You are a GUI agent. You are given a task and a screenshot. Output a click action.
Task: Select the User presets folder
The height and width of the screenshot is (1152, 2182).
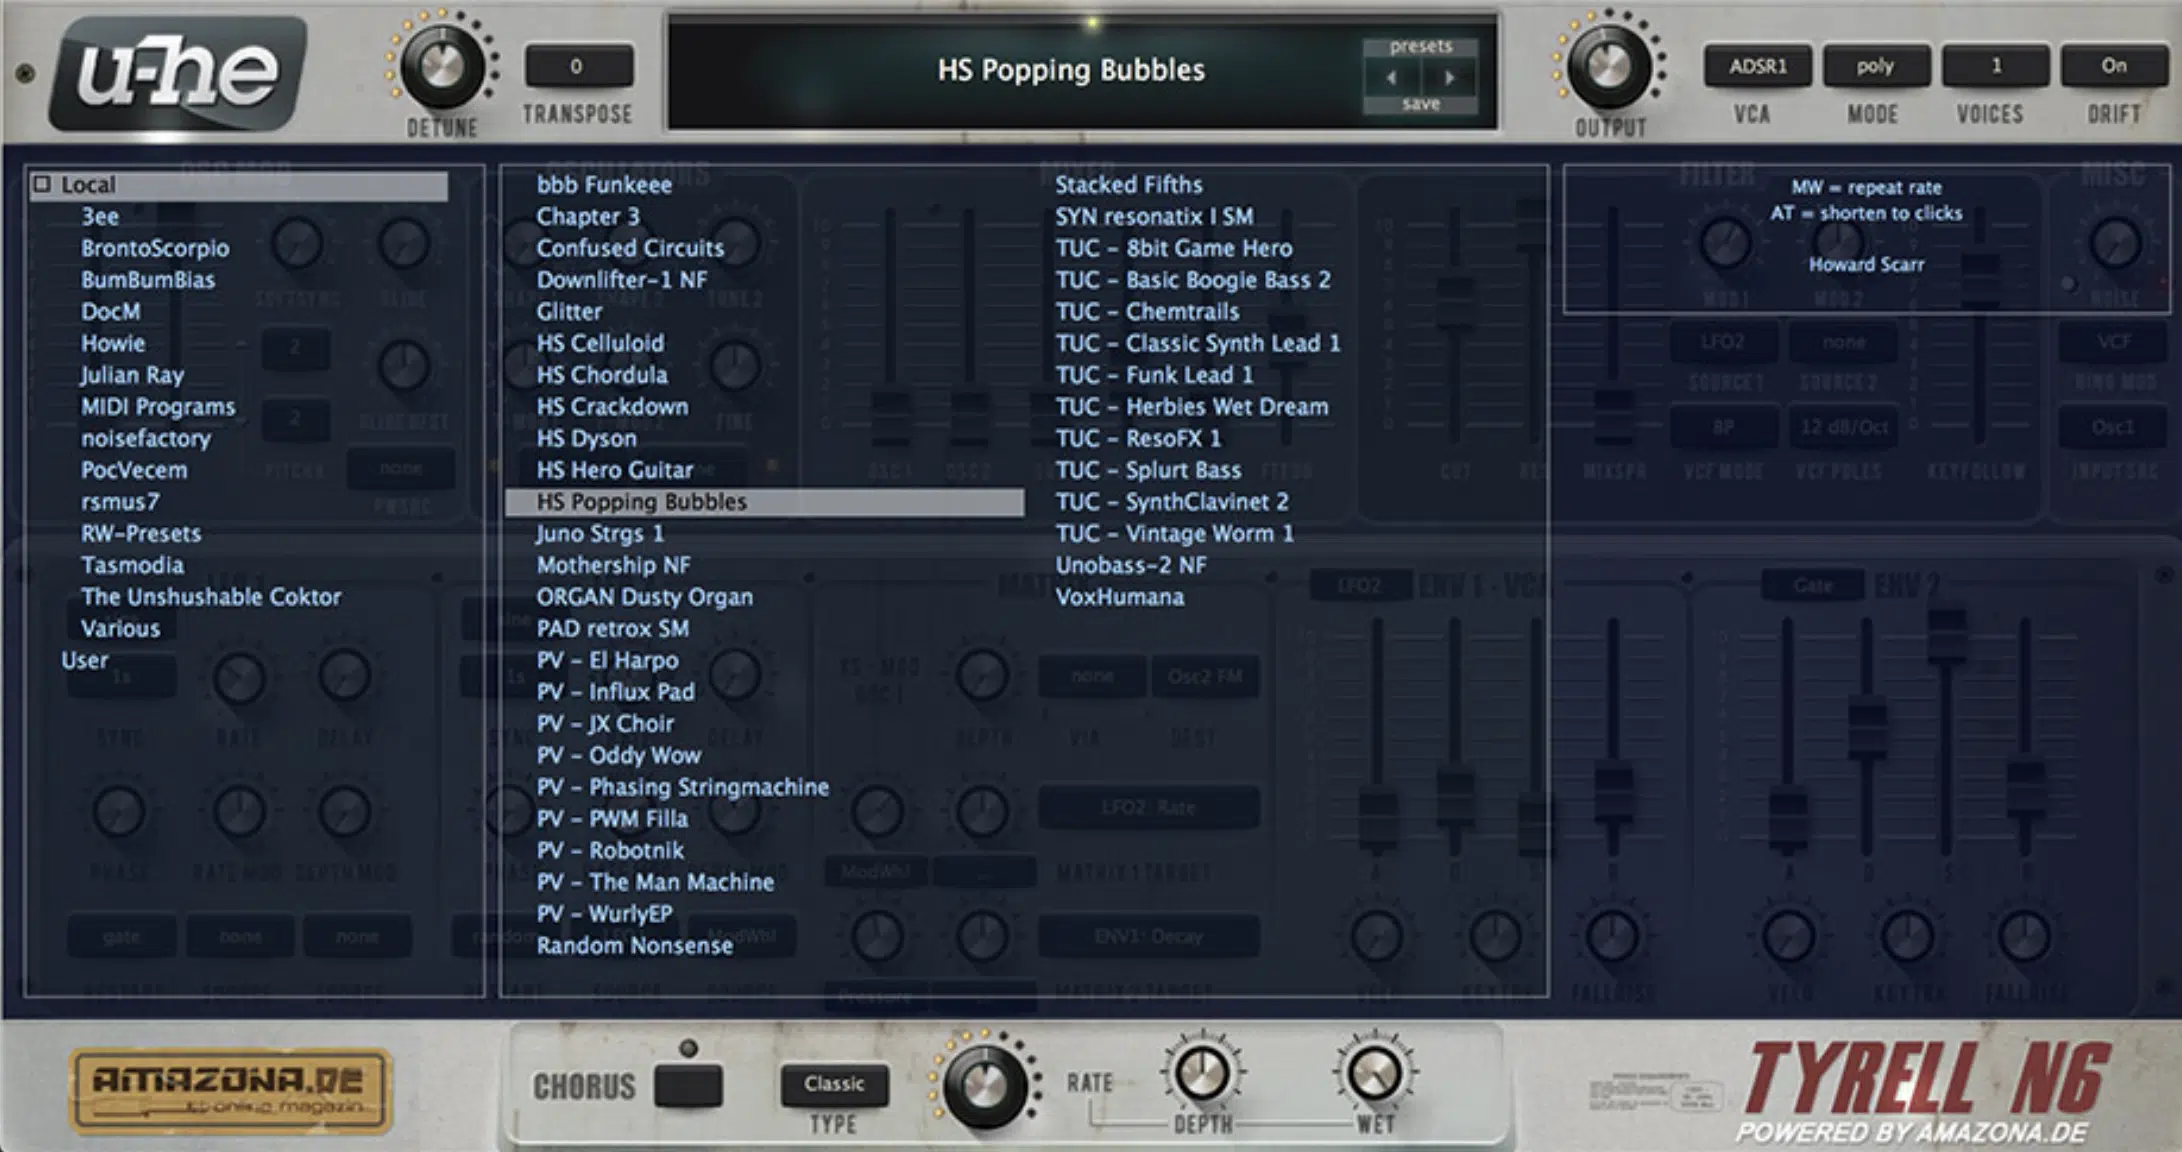pos(84,660)
